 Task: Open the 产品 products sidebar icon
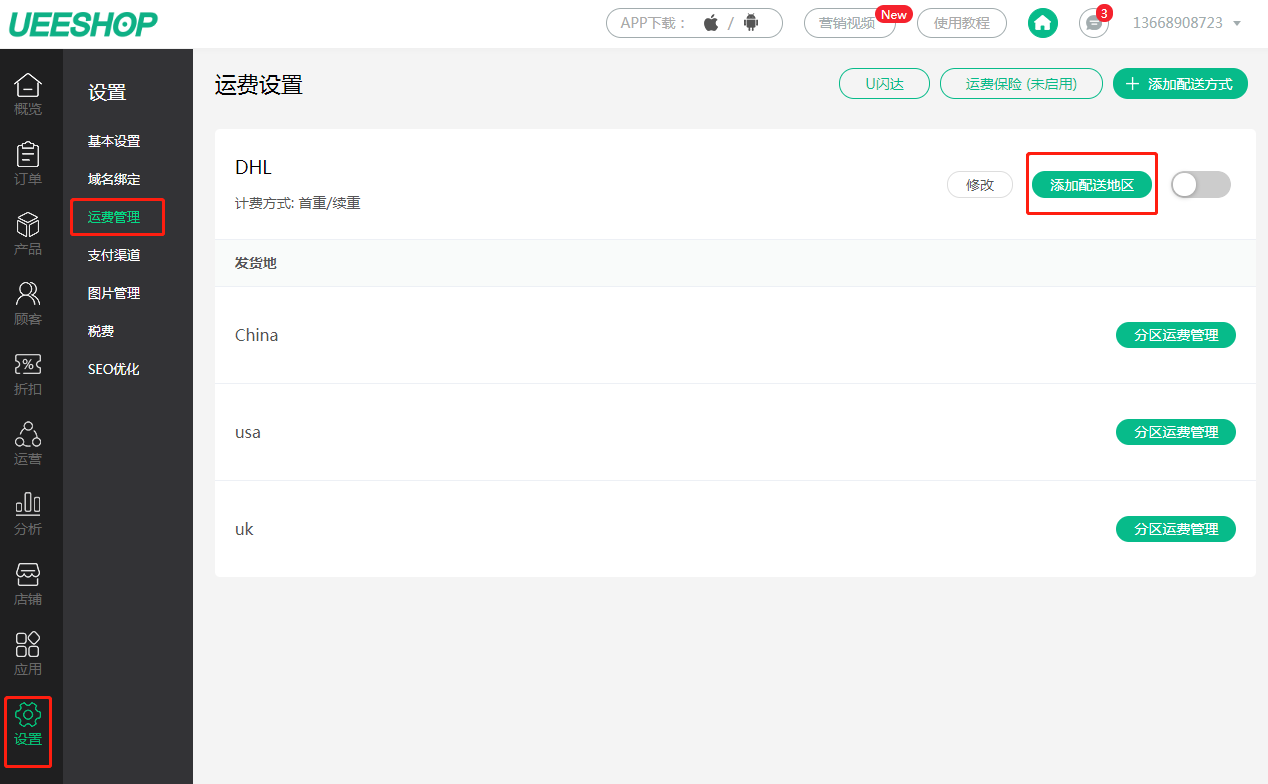click(28, 234)
